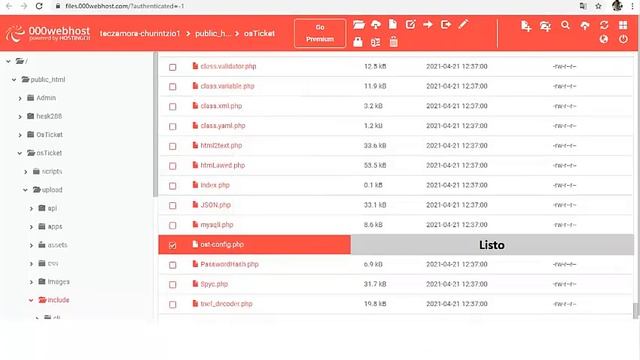This screenshot has height=360, width=640.
Task: Click the pencil rename icon
Action: pyautogui.click(x=463, y=24)
